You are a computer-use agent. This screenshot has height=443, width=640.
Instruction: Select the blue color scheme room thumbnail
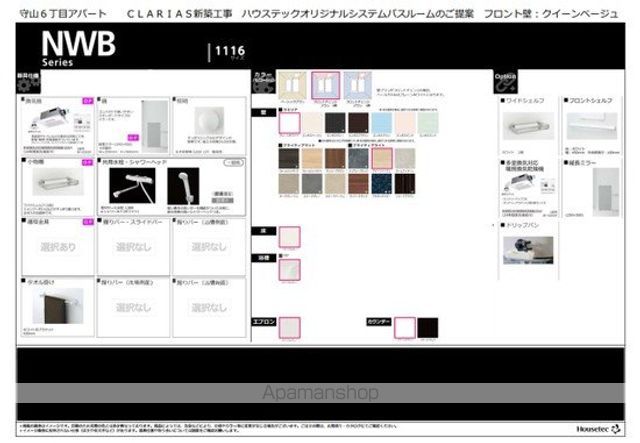click(x=358, y=85)
